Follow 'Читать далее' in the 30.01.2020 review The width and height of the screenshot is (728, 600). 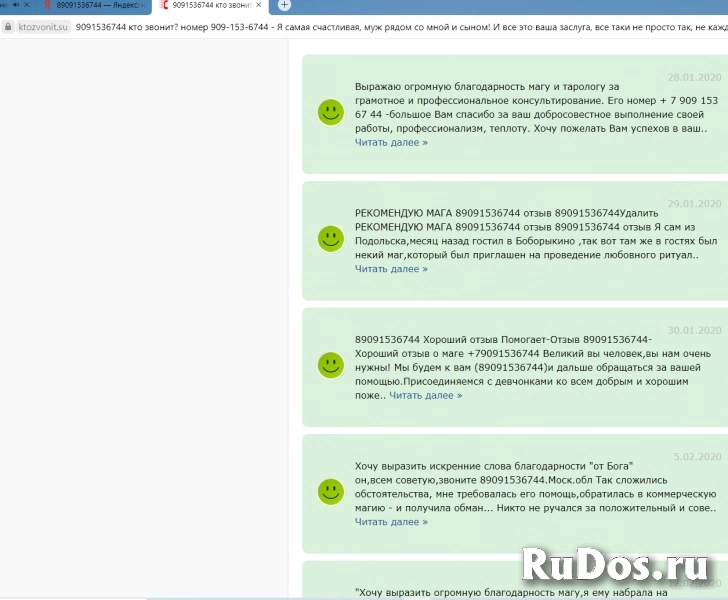(x=425, y=396)
